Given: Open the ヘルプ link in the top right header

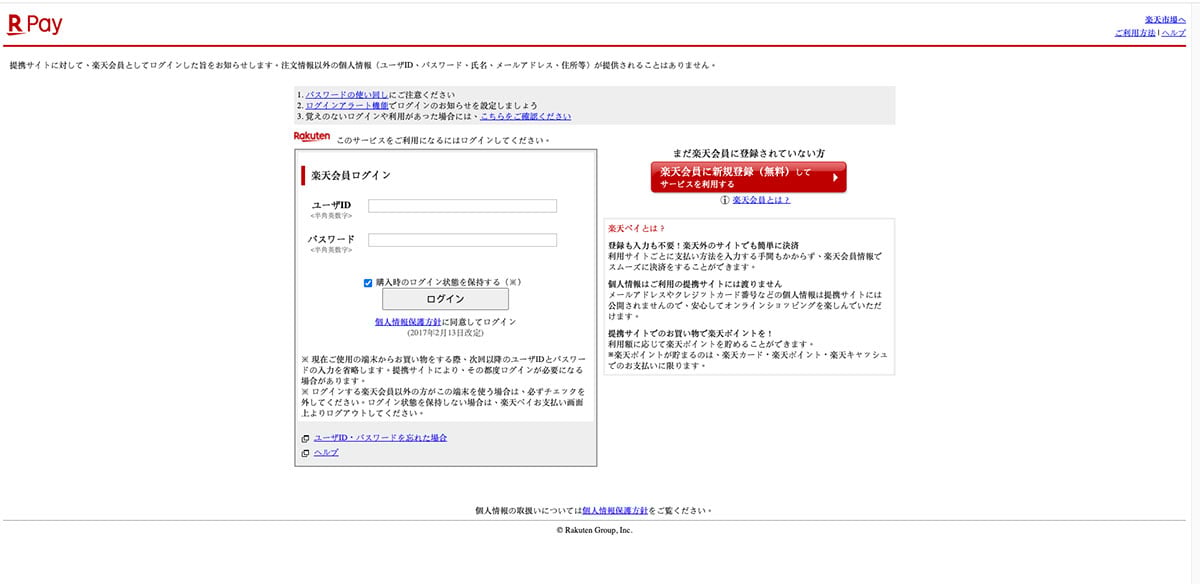Looking at the screenshot, I should pyautogui.click(x=1174, y=33).
